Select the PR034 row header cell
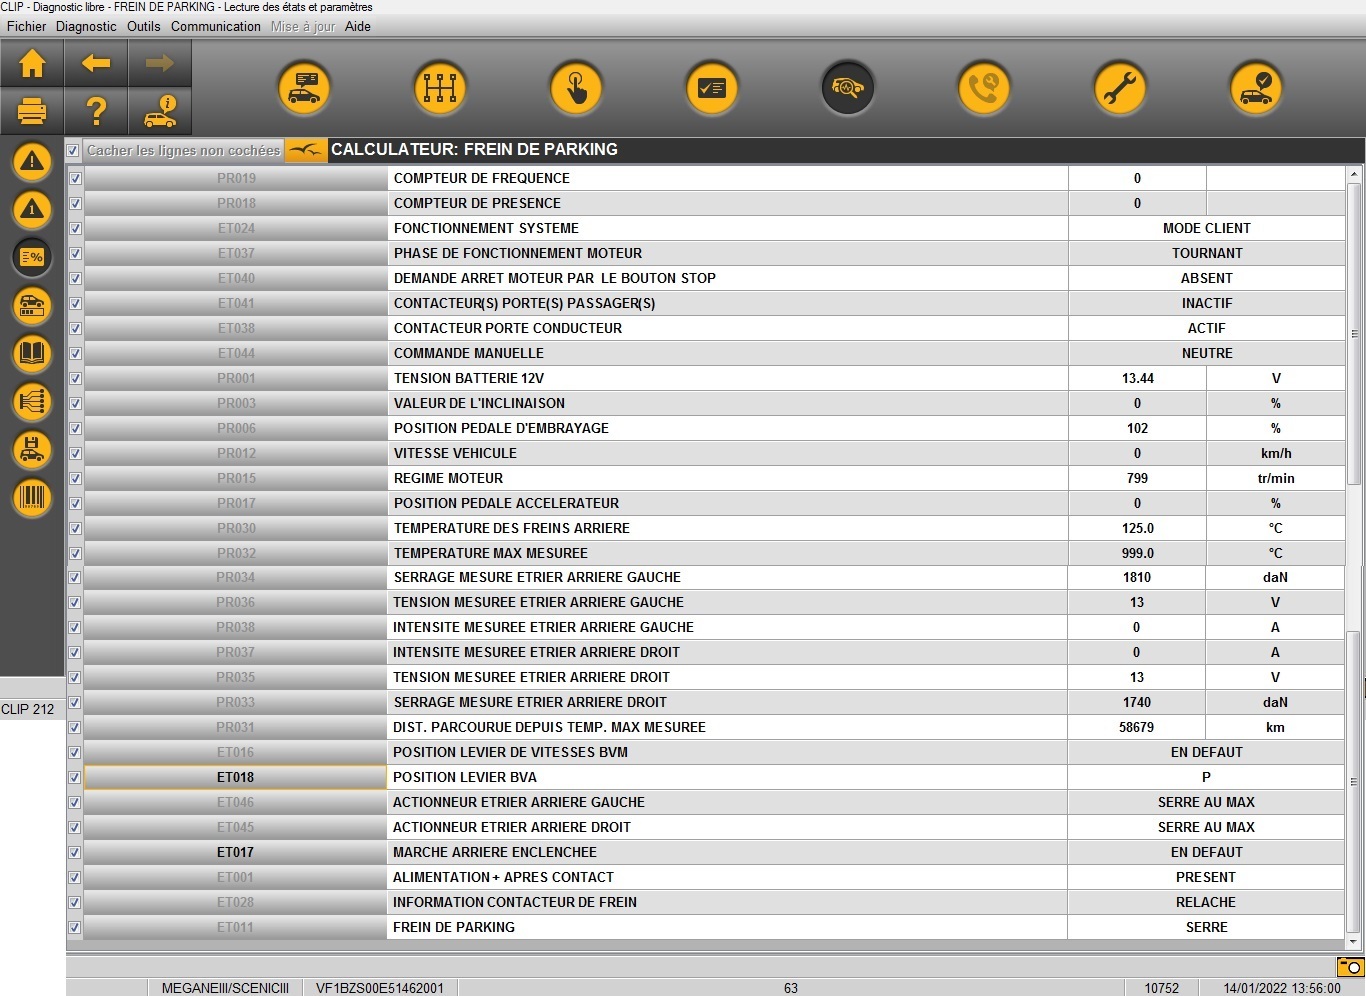 tap(236, 577)
